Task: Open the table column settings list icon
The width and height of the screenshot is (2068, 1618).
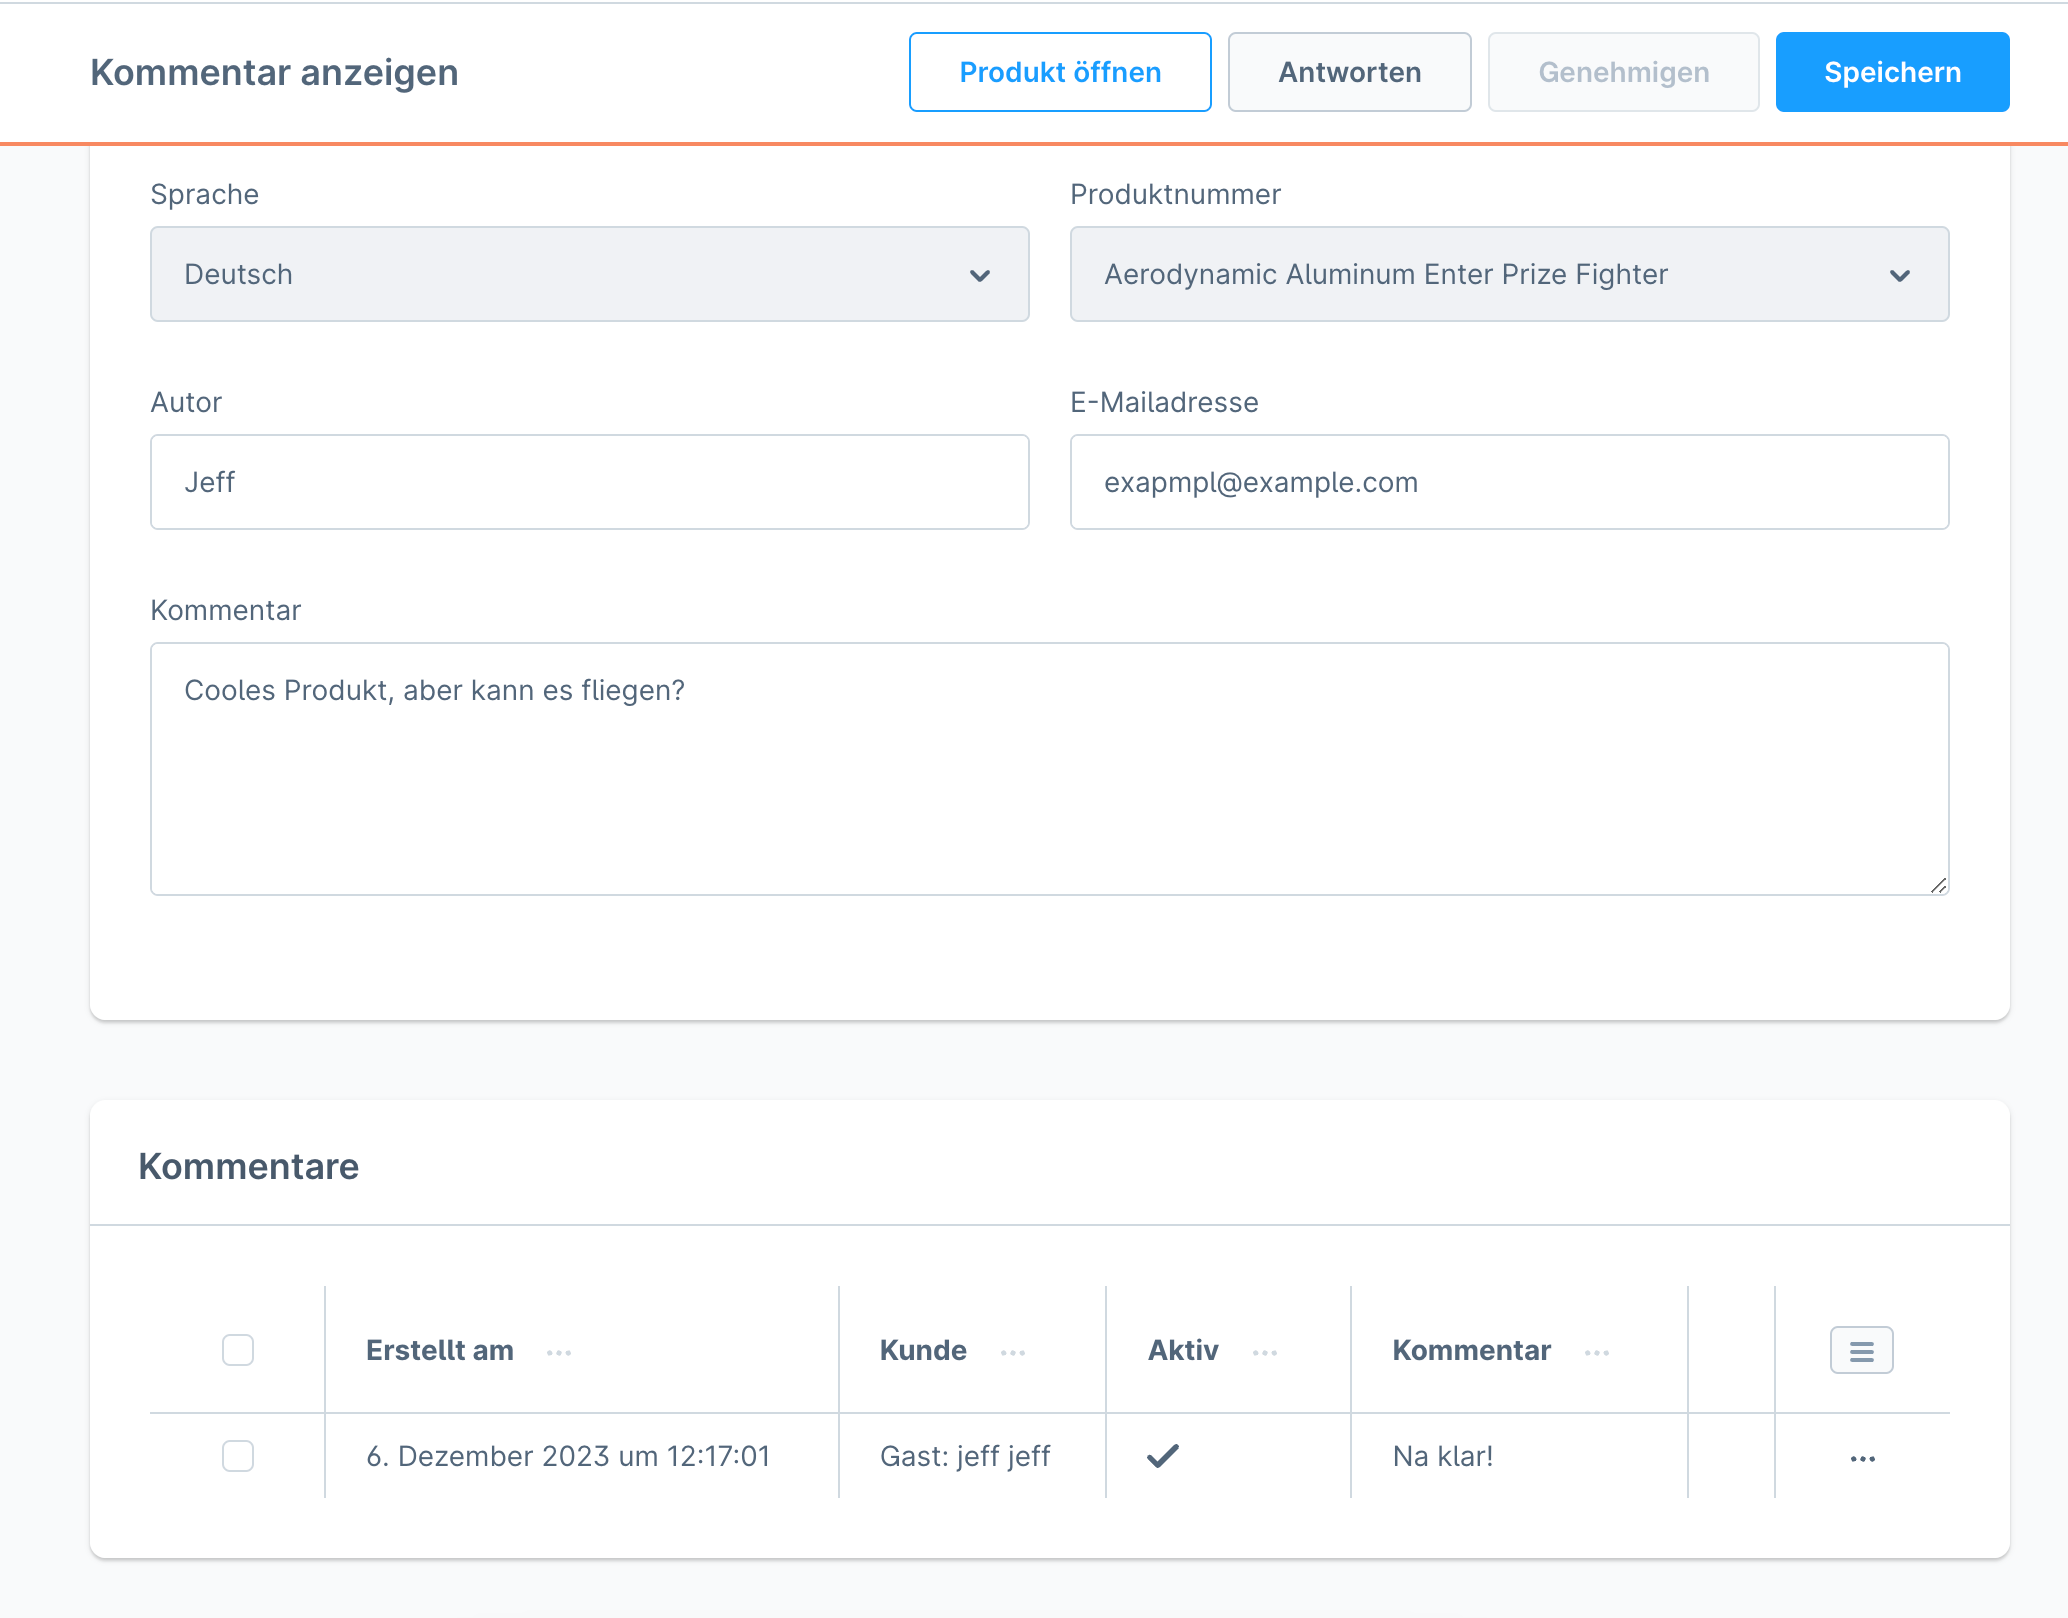Action: click(1862, 1351)
